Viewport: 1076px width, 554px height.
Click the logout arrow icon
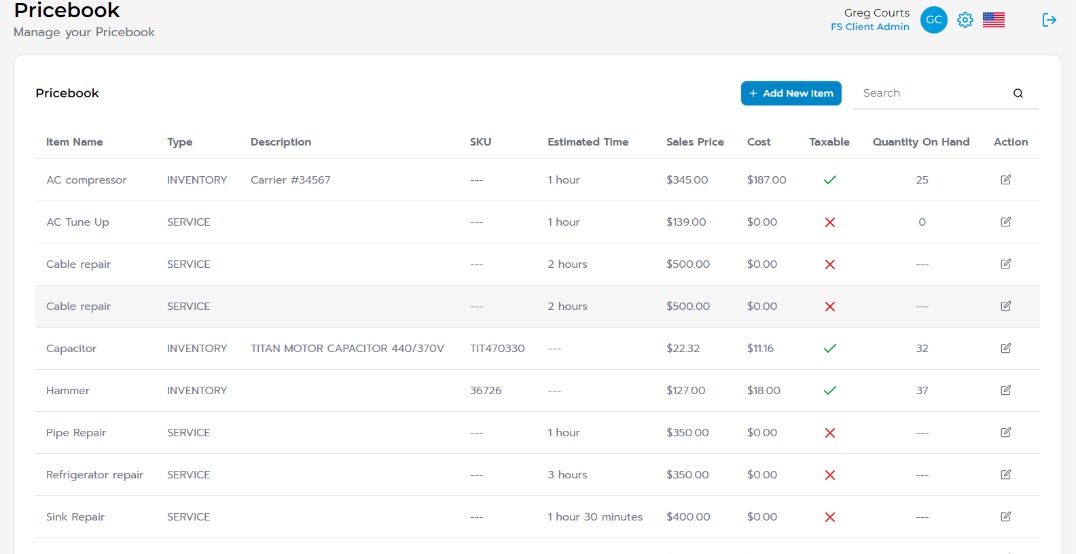point(1049,20)
